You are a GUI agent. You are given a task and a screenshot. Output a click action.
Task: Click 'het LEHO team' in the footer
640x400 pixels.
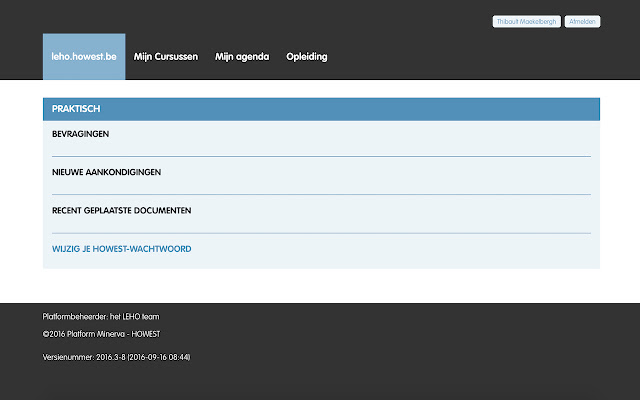tap(134, 316)
